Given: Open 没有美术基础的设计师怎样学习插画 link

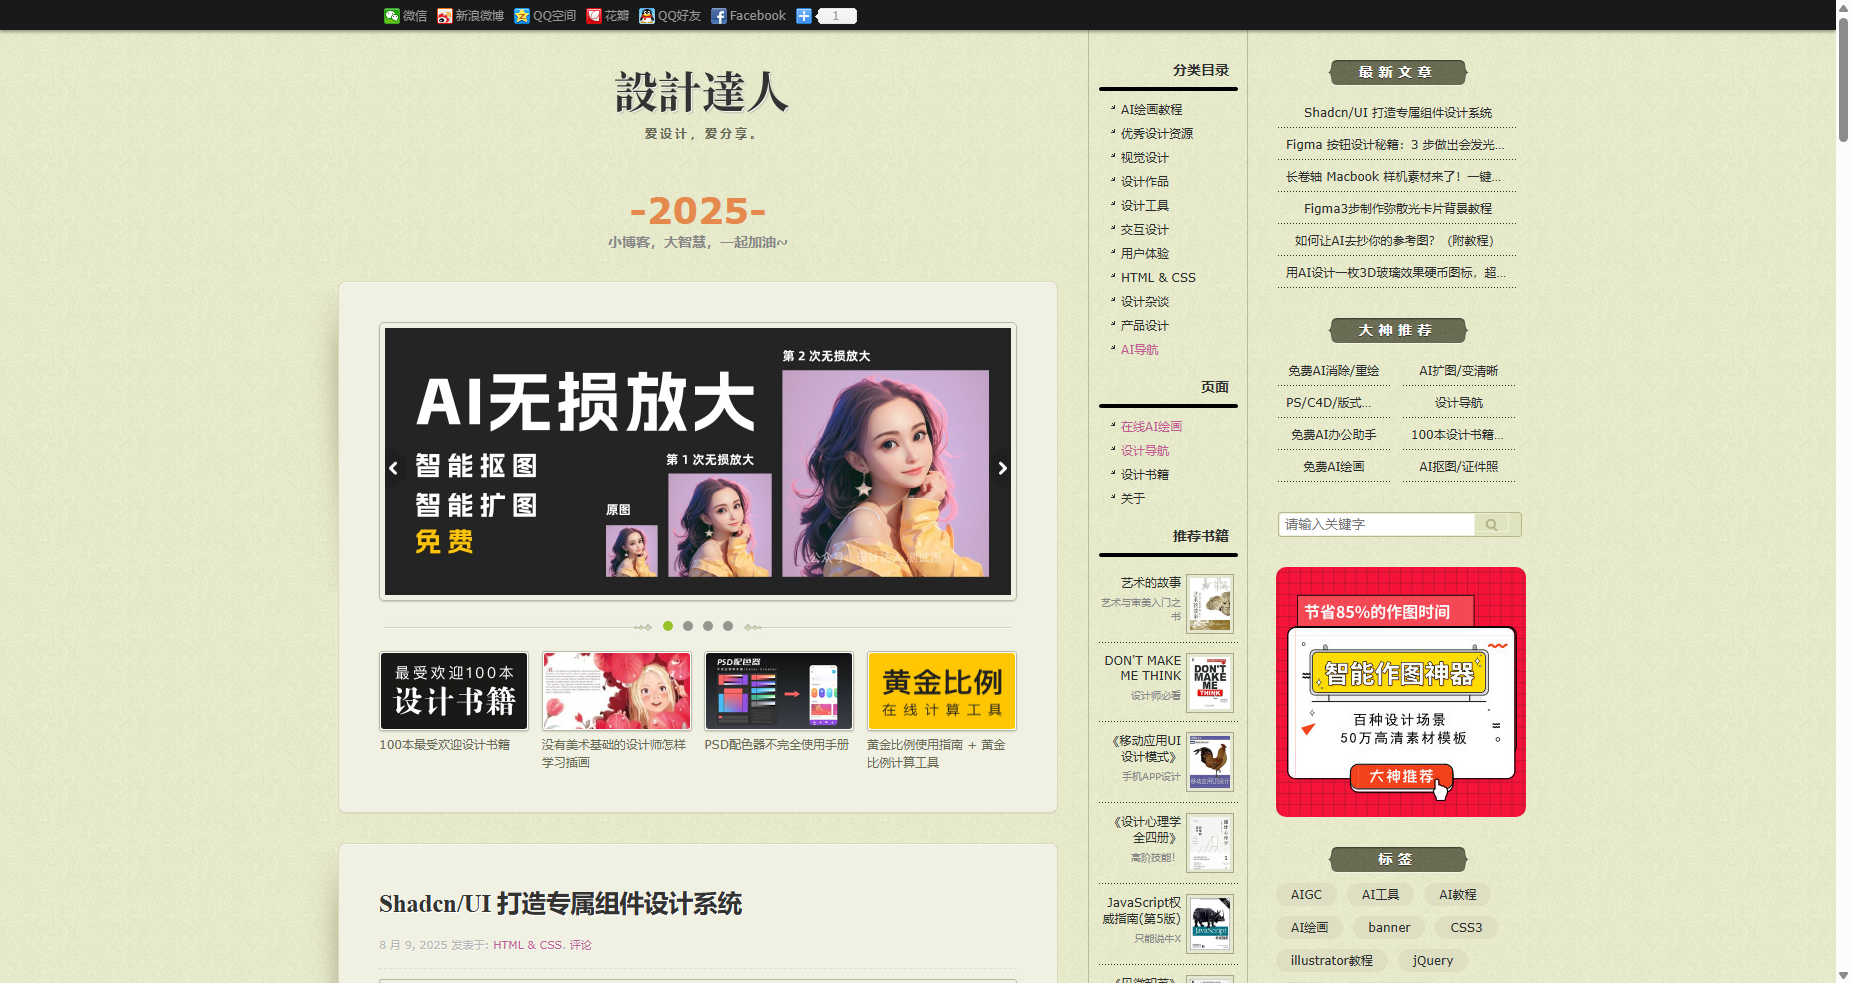Looking at the screenshot, I should point(614,754).
